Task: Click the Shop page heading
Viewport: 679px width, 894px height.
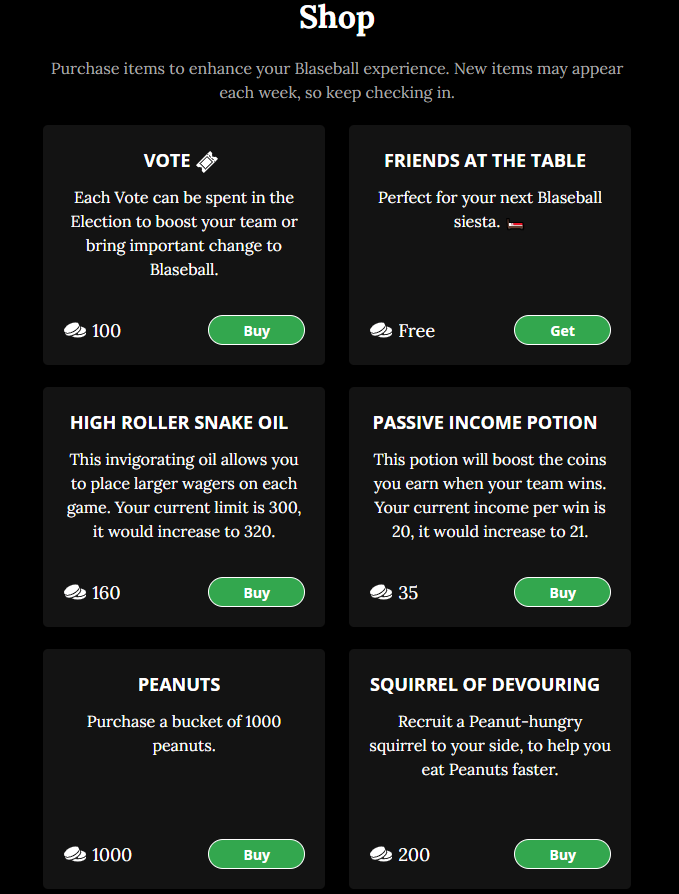Action: (x=337, y=18)
